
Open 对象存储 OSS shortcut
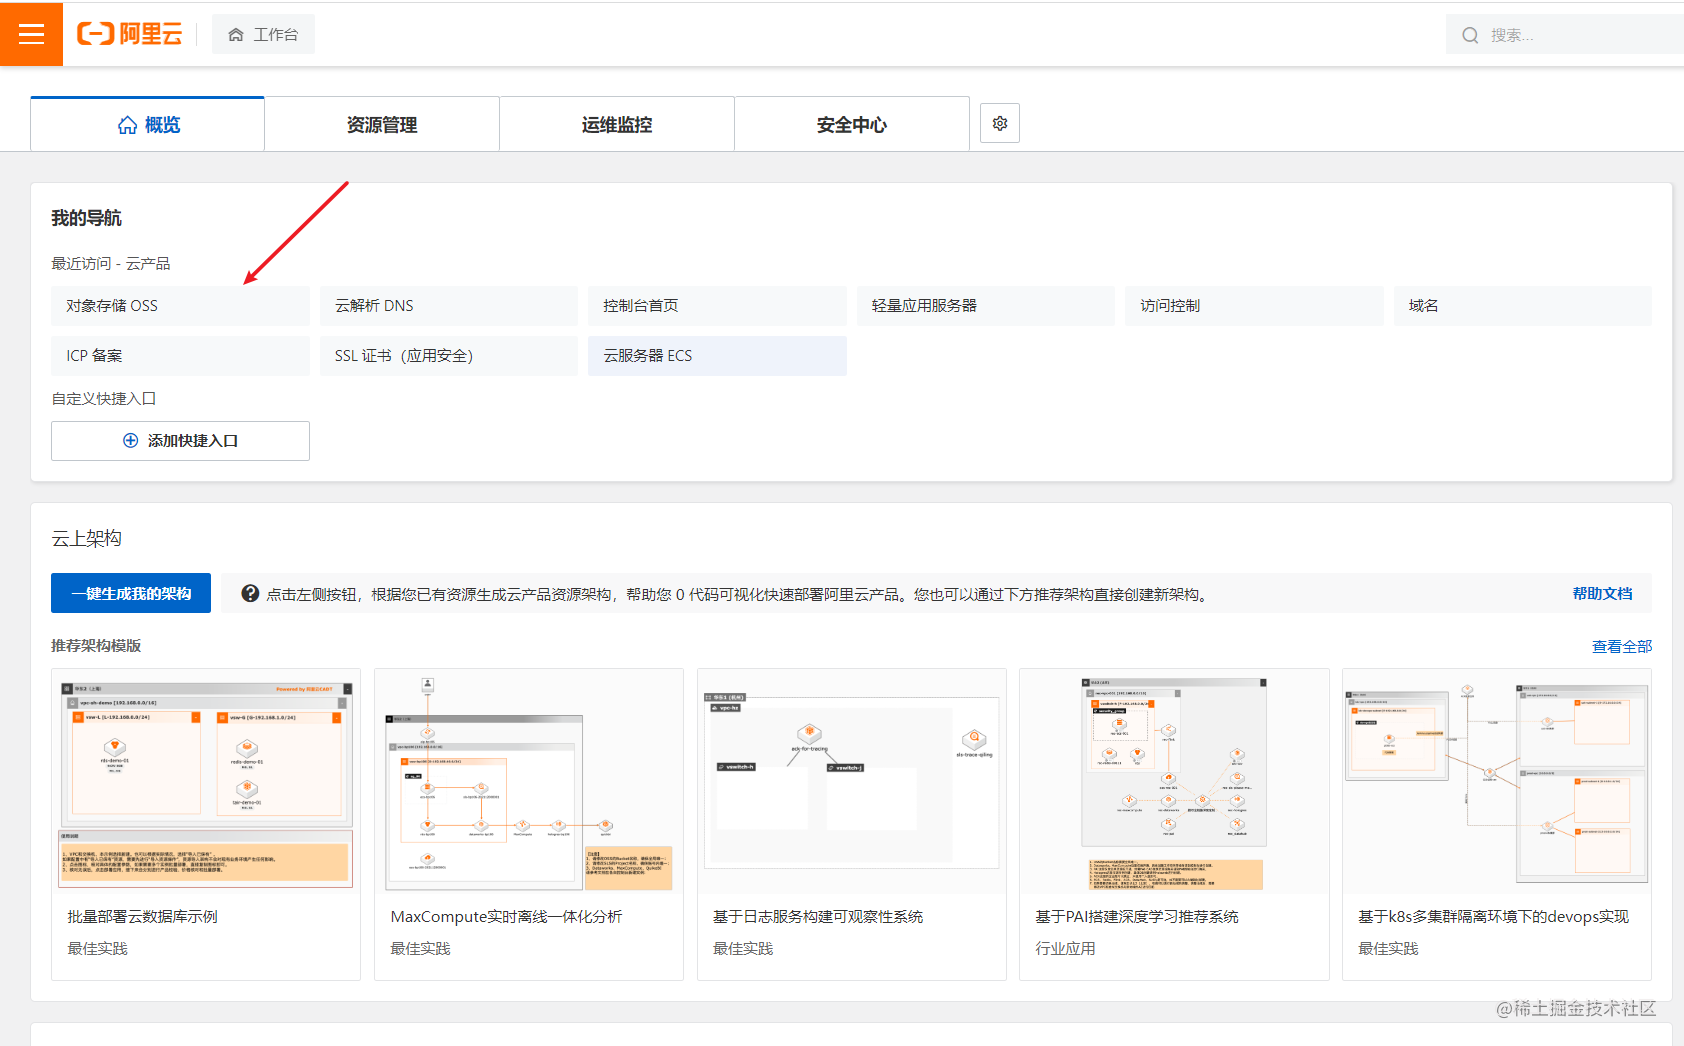[180, 306]
